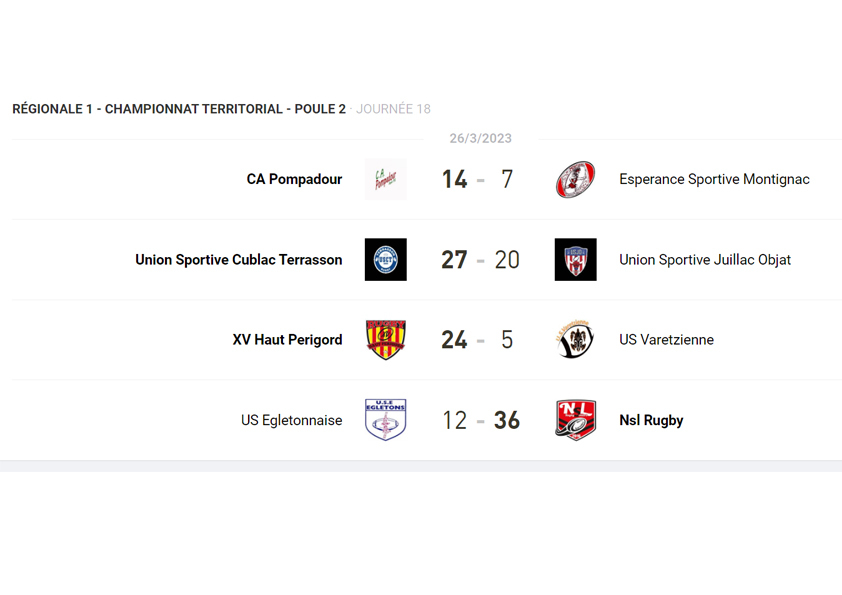Click the XV Haut Perigord shield logo
The image size is (842, 595).
385,340
